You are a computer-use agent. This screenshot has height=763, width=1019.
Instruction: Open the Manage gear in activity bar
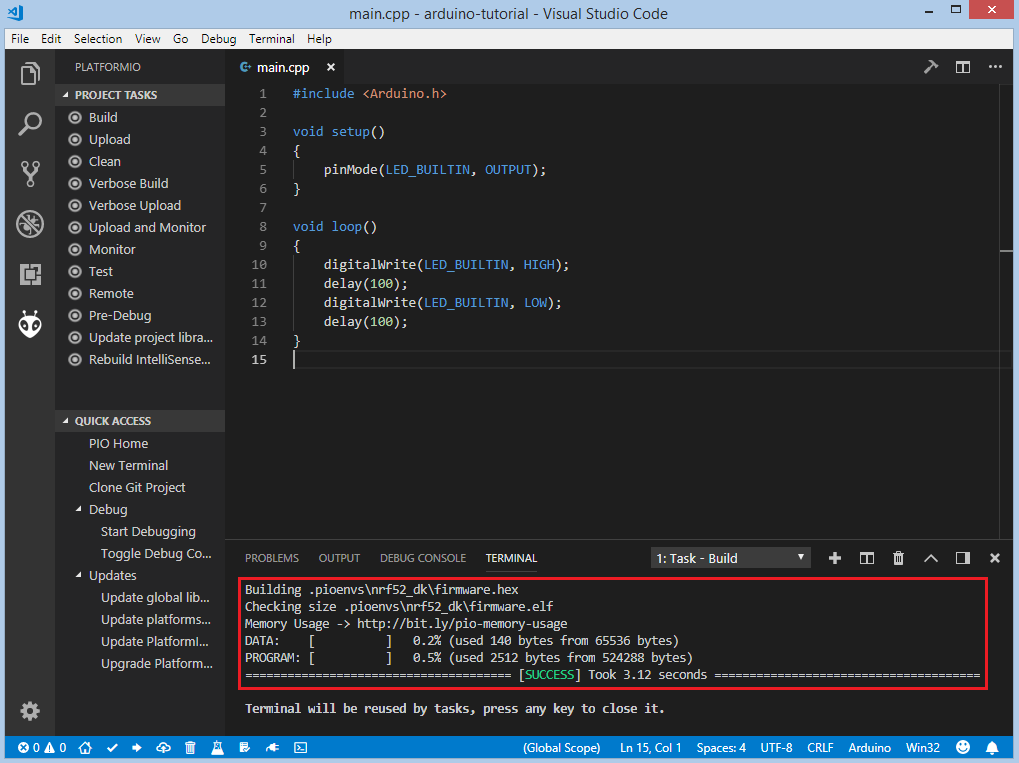pyautogui.click(x=30, y=711)
